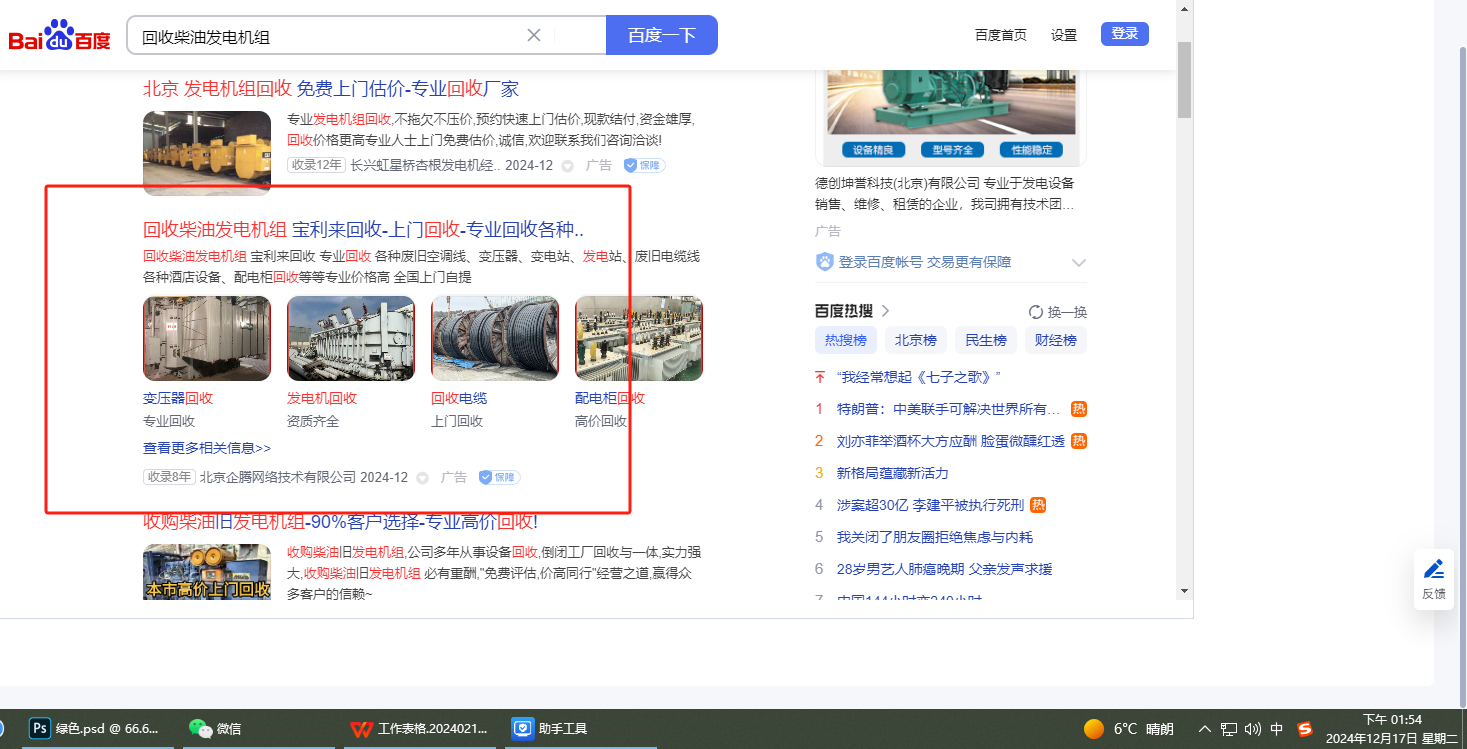Open the 28岁男艺人肺癌晚期 hot search
1467x749 pixels.
(945, 569)
